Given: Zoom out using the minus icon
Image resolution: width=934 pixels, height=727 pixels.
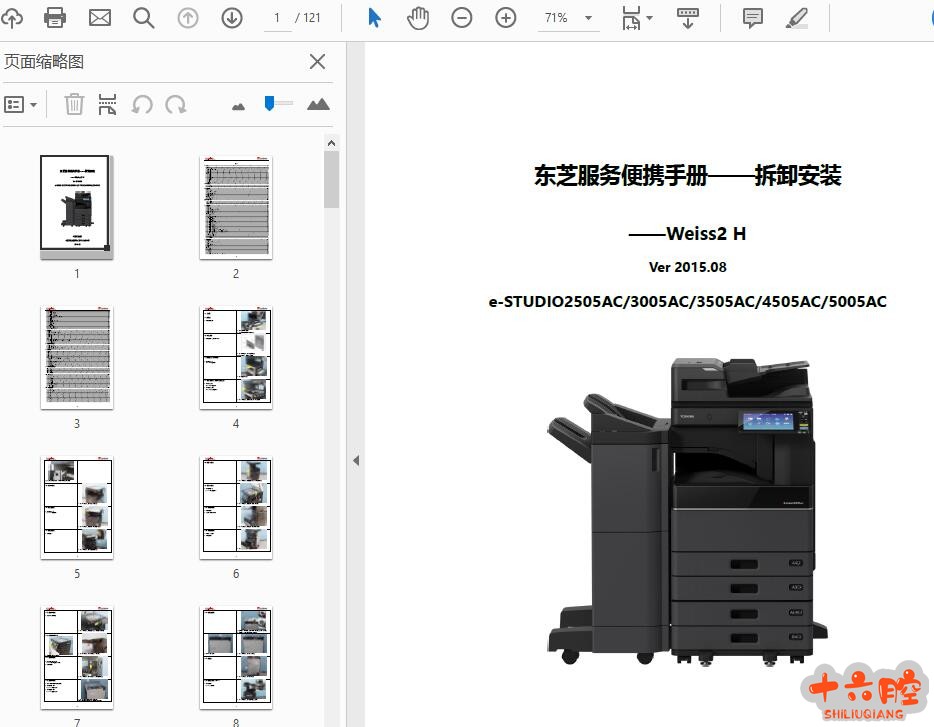Looking at the screenshot, I should (461, 18).
